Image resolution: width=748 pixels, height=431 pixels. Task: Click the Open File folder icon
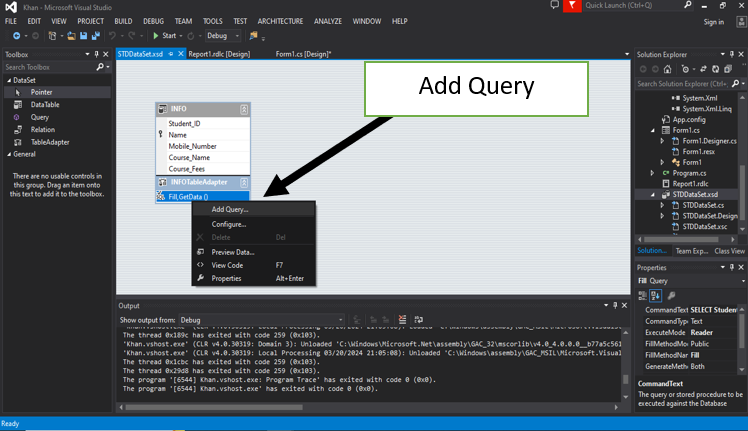72,36
